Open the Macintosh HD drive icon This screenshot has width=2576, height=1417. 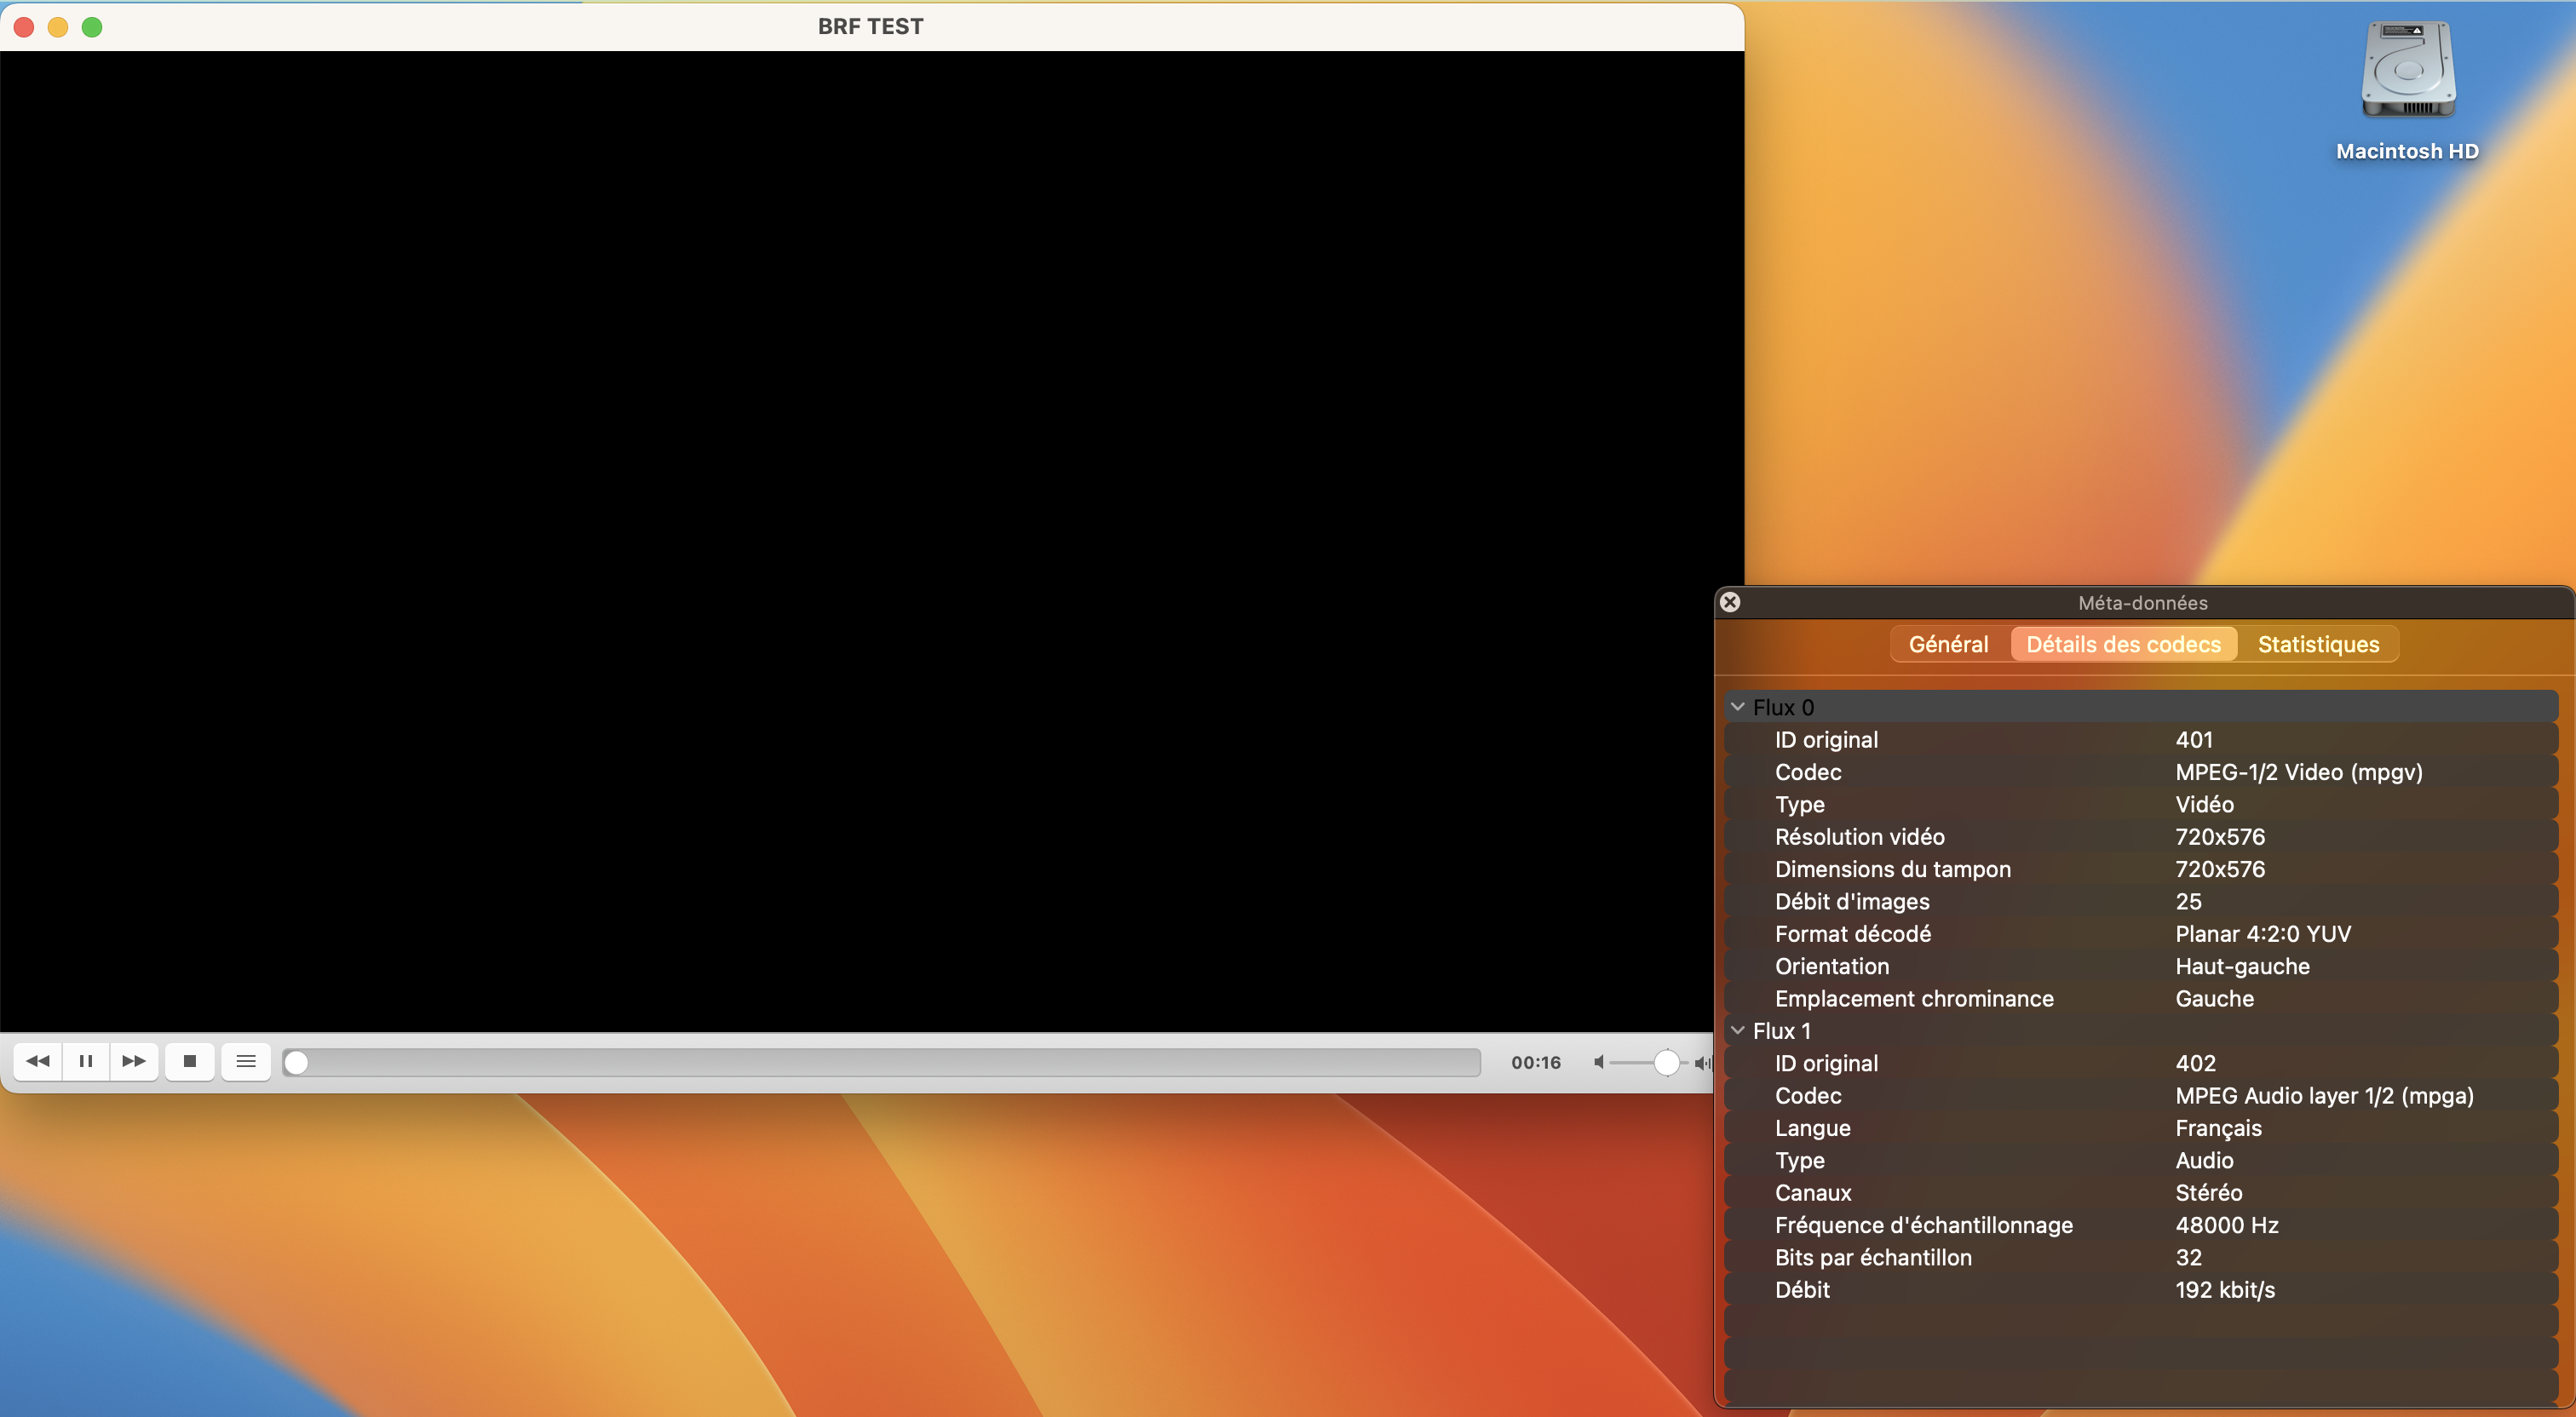pos(2407,72)
